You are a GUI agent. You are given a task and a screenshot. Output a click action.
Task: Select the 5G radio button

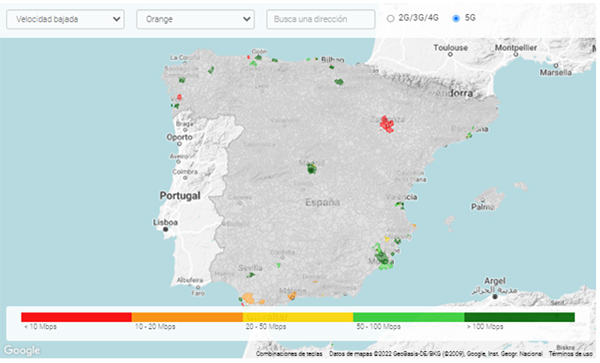point(456,18)
